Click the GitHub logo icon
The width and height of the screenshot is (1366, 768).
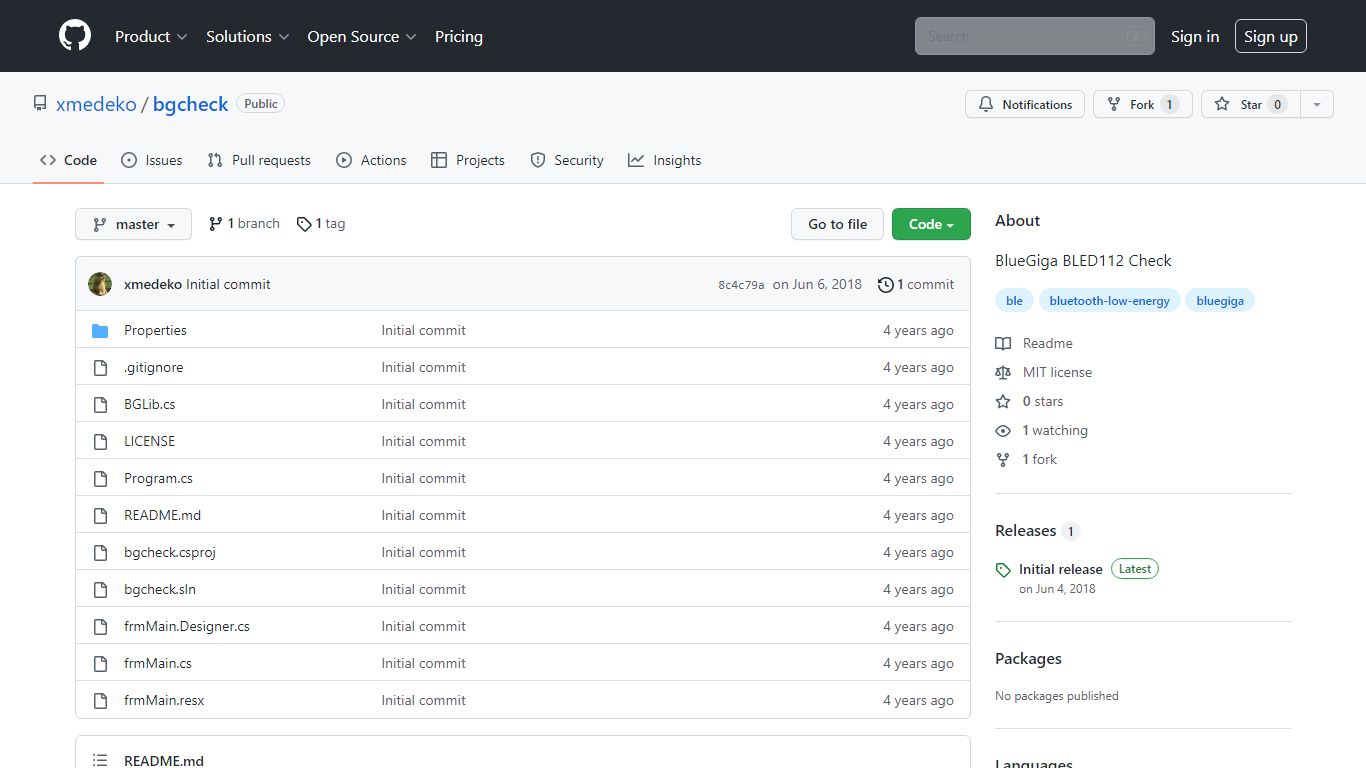click(75, 36)
